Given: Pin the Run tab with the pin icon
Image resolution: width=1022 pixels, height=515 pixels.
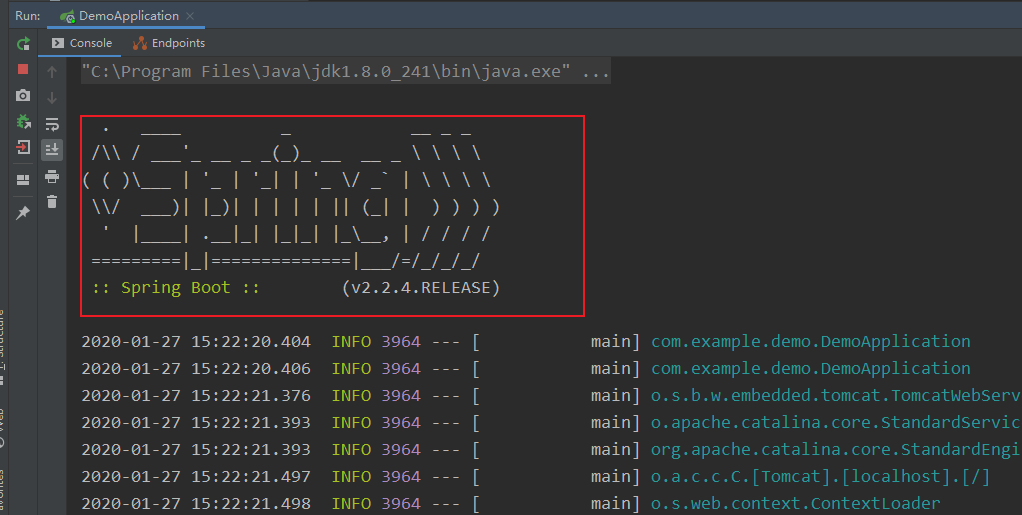Looking at the screenshot, I should click(23, 213).
